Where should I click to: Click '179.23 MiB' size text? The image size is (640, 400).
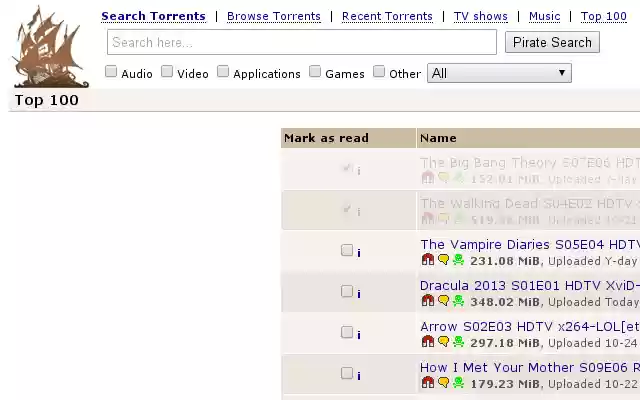[505, 384]
